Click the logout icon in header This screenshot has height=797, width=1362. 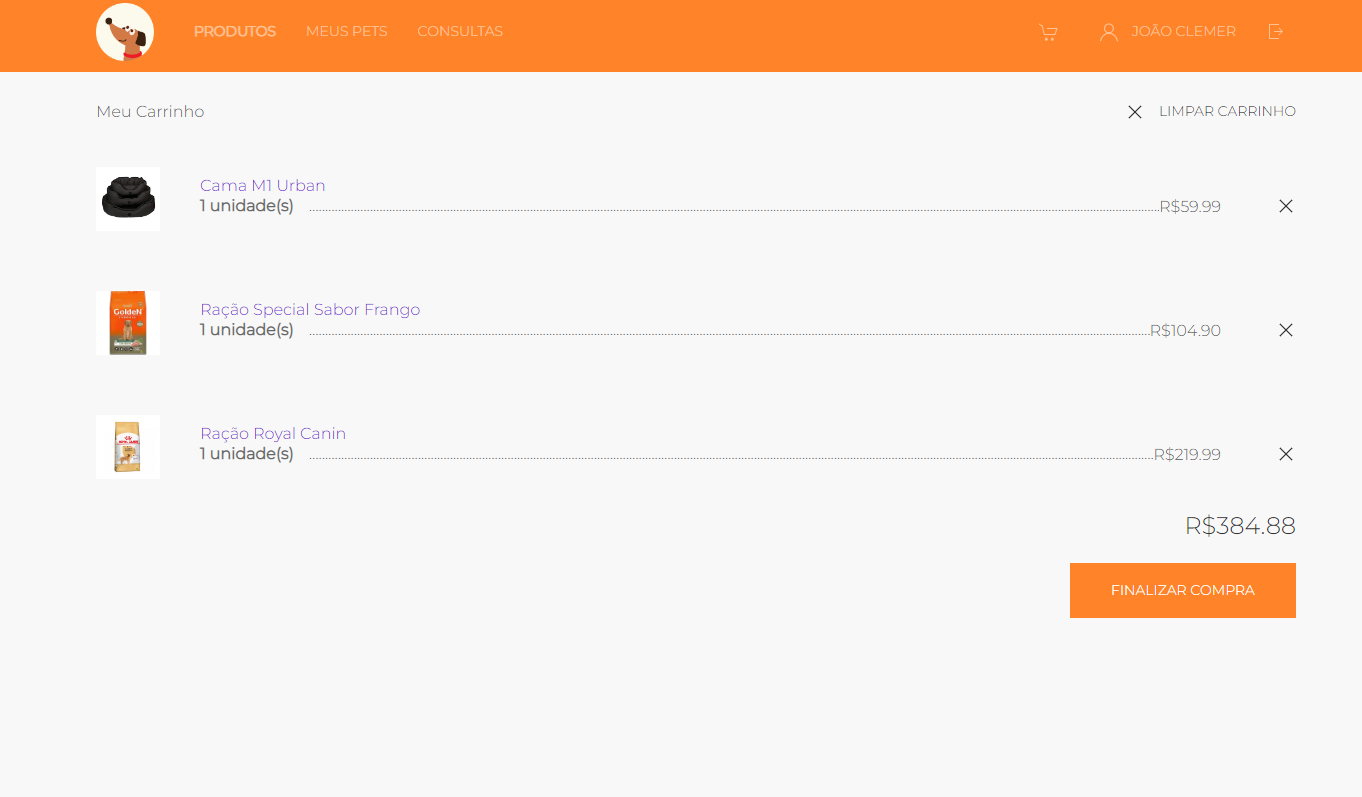tap(1275, 32)
